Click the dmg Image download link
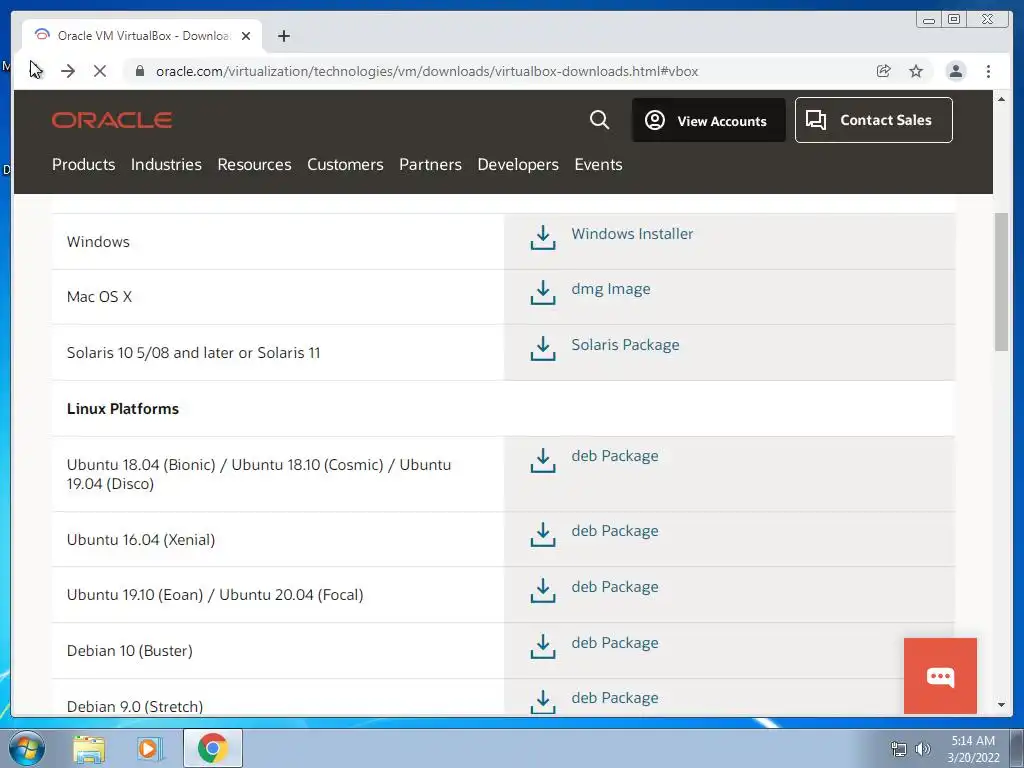The width and height of the screenshot is (1024, 768). pos(611,289)
